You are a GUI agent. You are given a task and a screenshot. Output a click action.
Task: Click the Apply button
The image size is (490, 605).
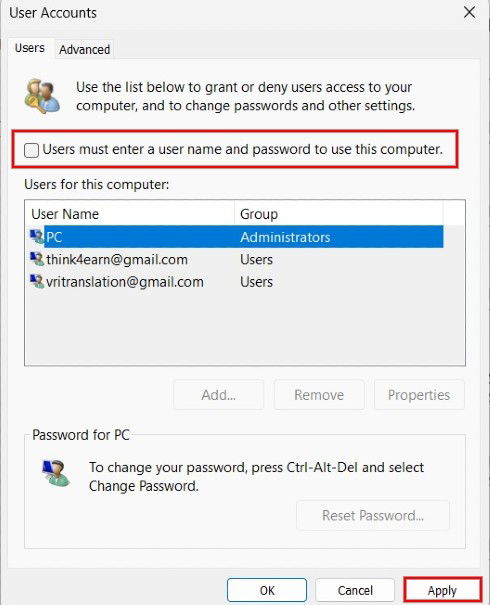[x=442, y=590]
